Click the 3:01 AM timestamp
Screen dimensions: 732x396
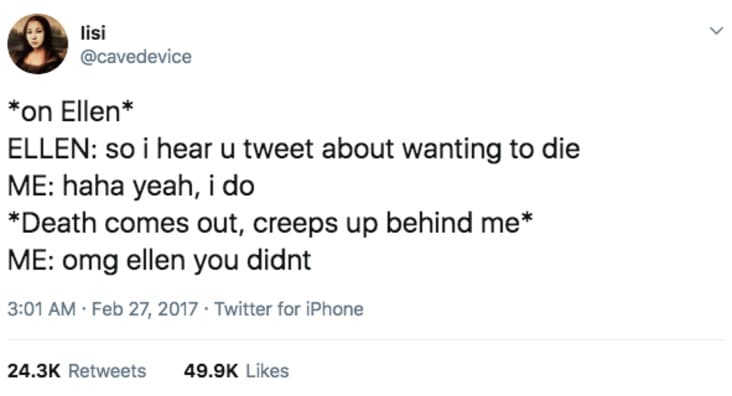pos(42,309)
